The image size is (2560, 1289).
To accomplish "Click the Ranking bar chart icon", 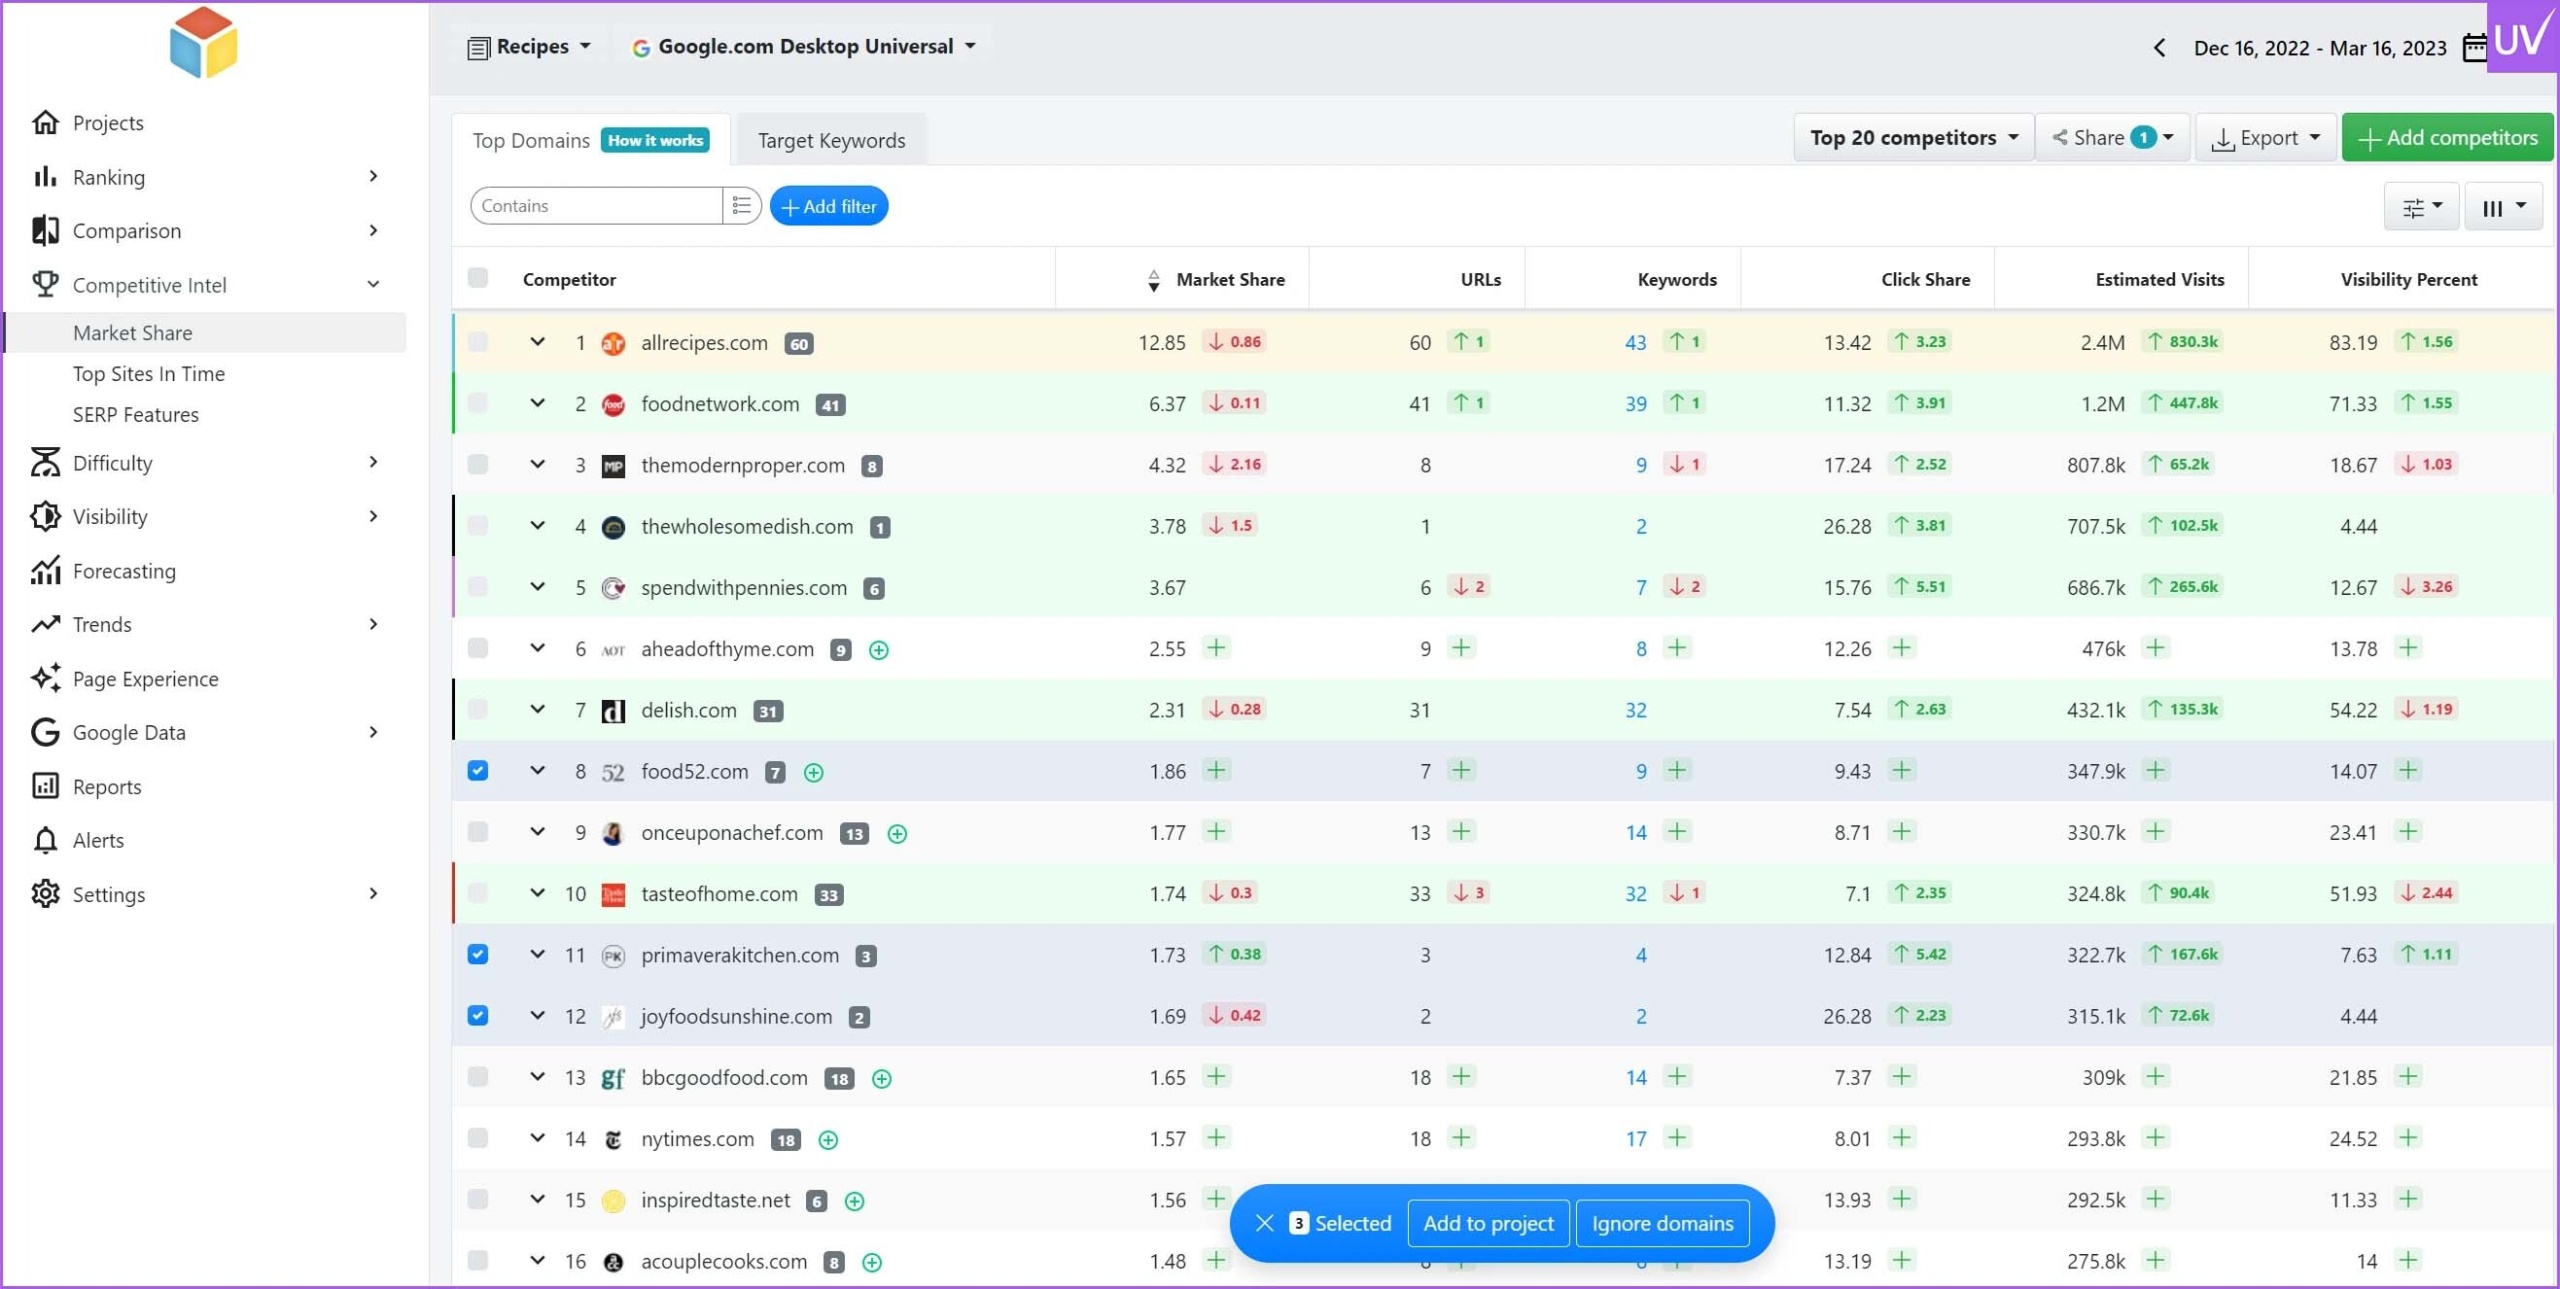I will 45,177.
